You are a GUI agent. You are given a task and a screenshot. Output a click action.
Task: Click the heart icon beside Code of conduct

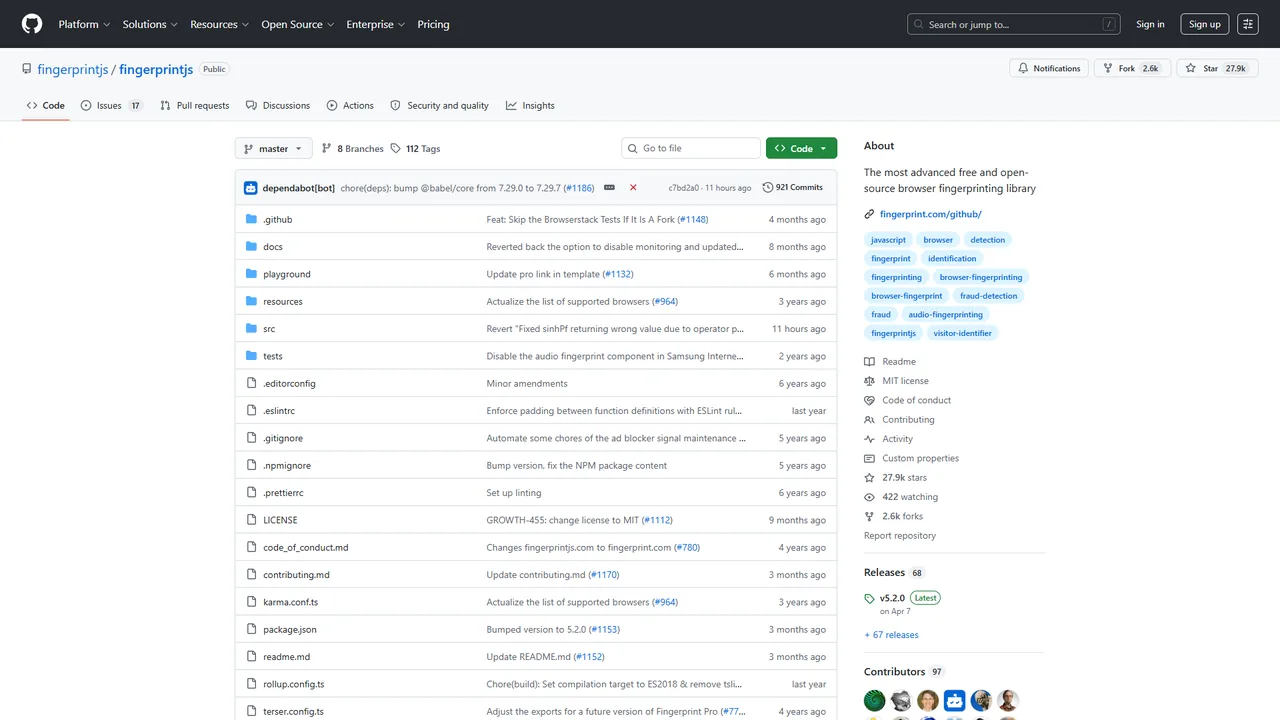870,400
